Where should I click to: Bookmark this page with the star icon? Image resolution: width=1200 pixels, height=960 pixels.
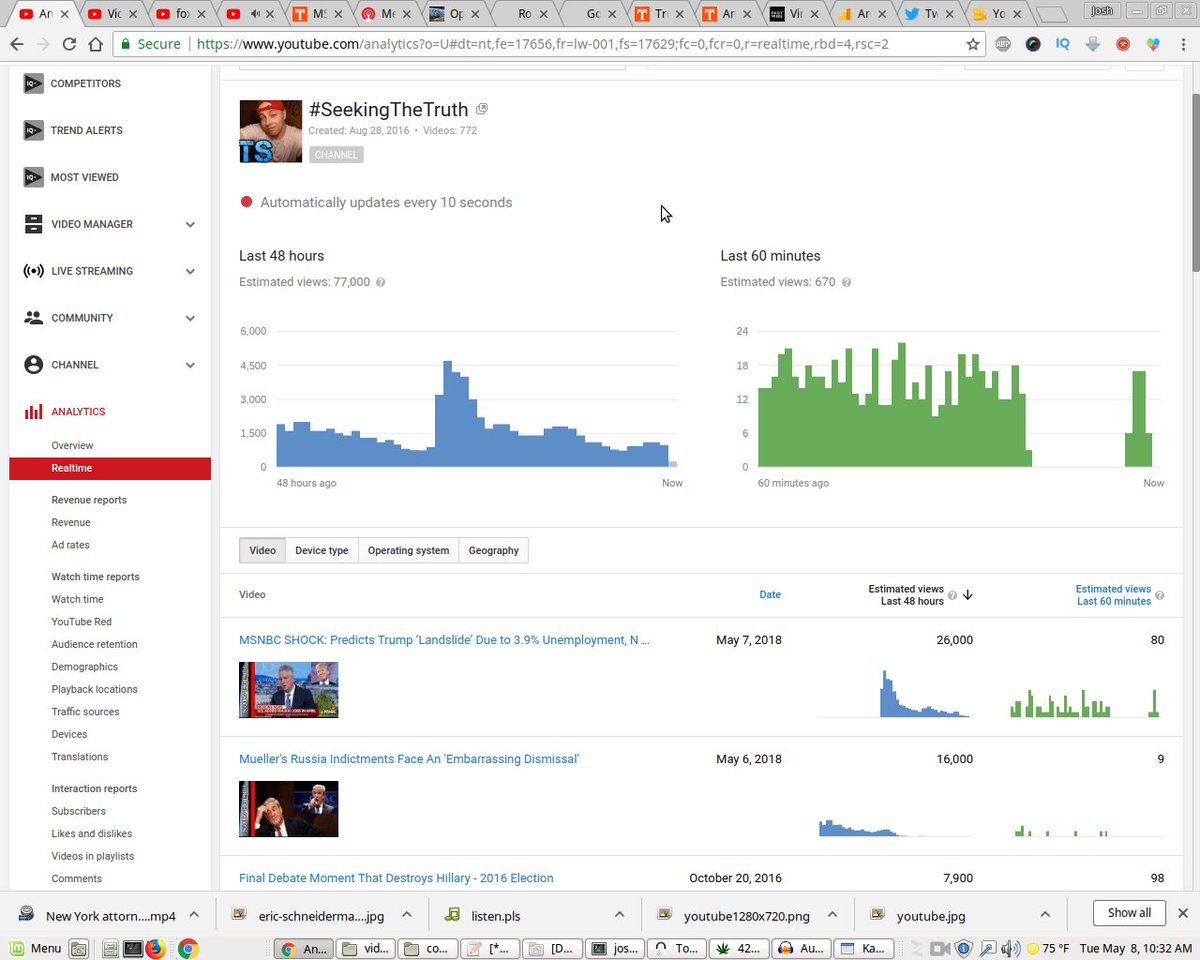(x=972, y=44)
